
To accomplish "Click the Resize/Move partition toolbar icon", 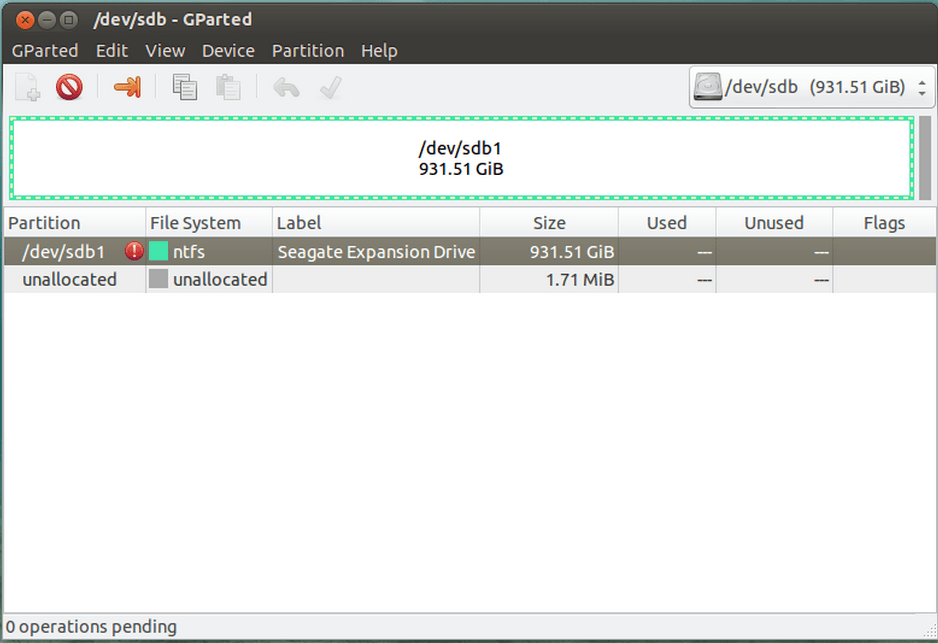I will pyautogui.click(x=127, y=88).
